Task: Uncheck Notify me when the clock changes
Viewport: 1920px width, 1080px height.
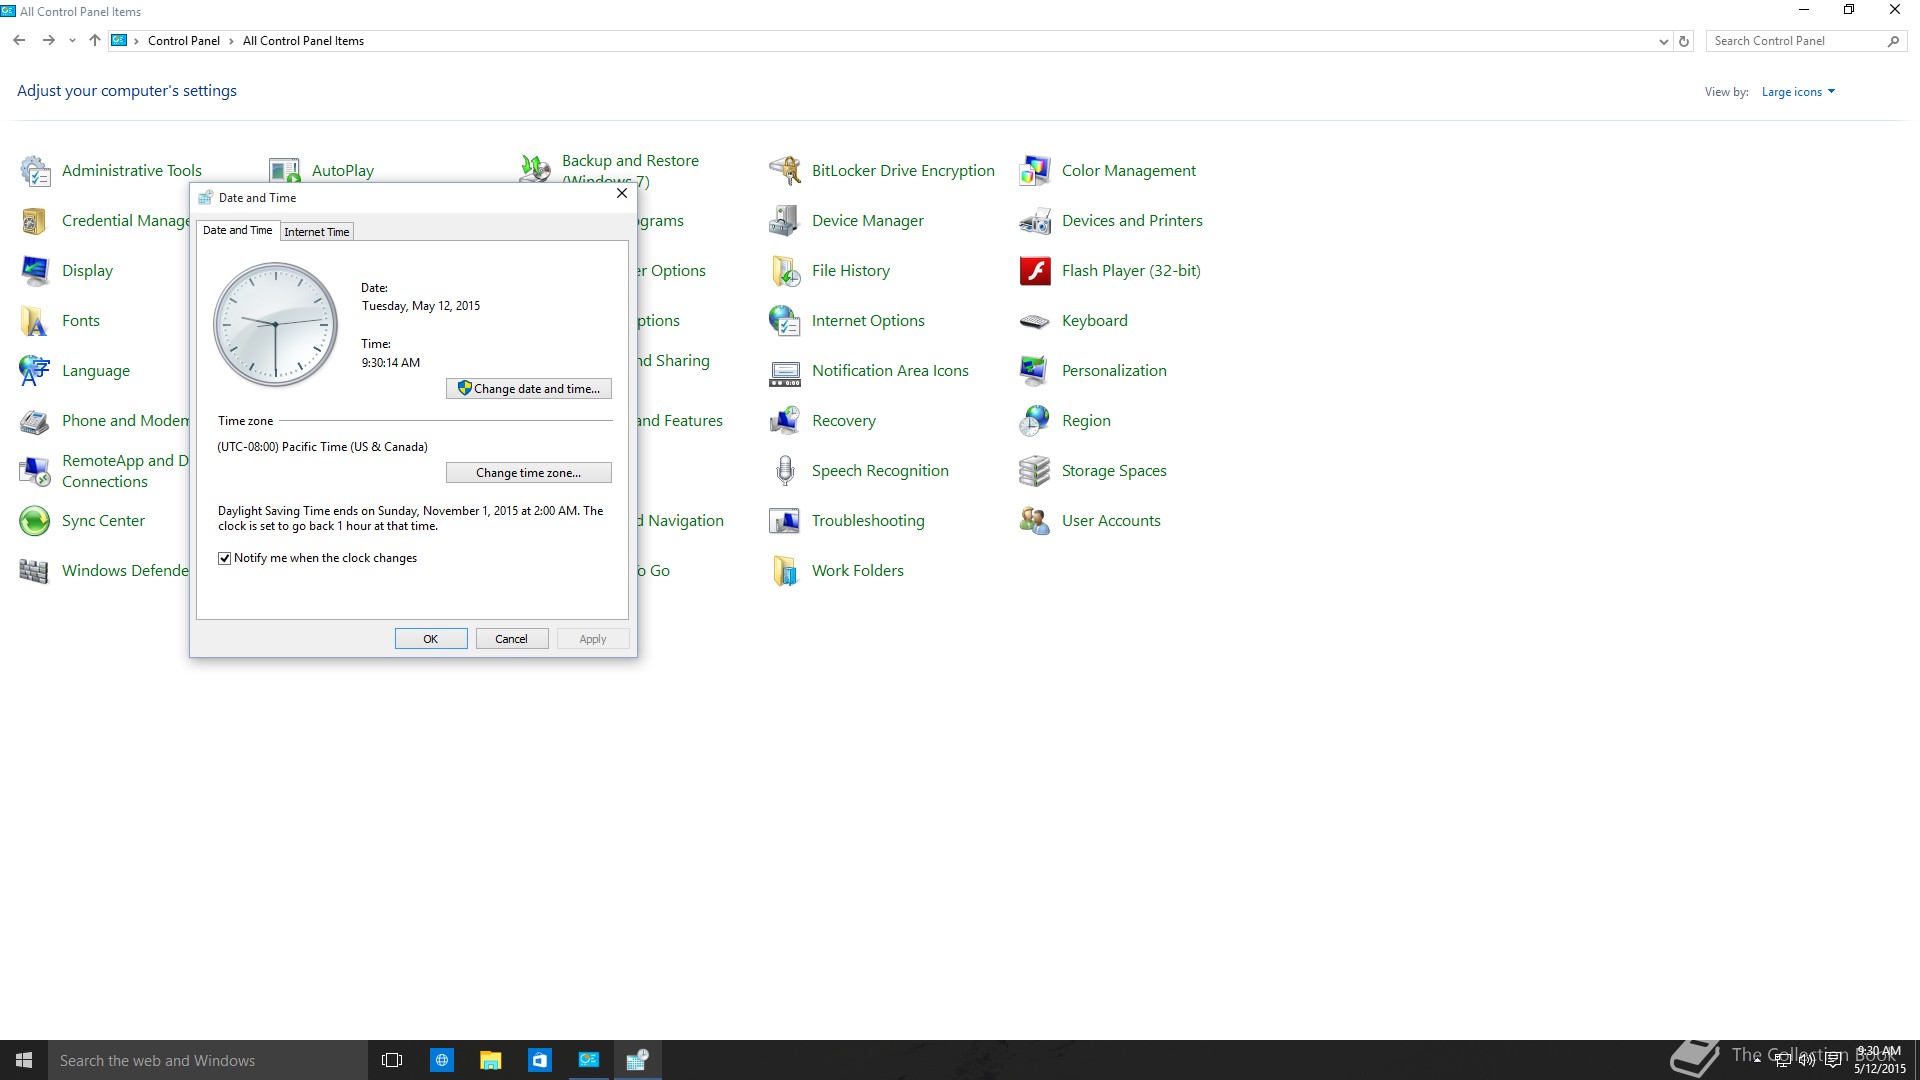Action: pos(225,559)
